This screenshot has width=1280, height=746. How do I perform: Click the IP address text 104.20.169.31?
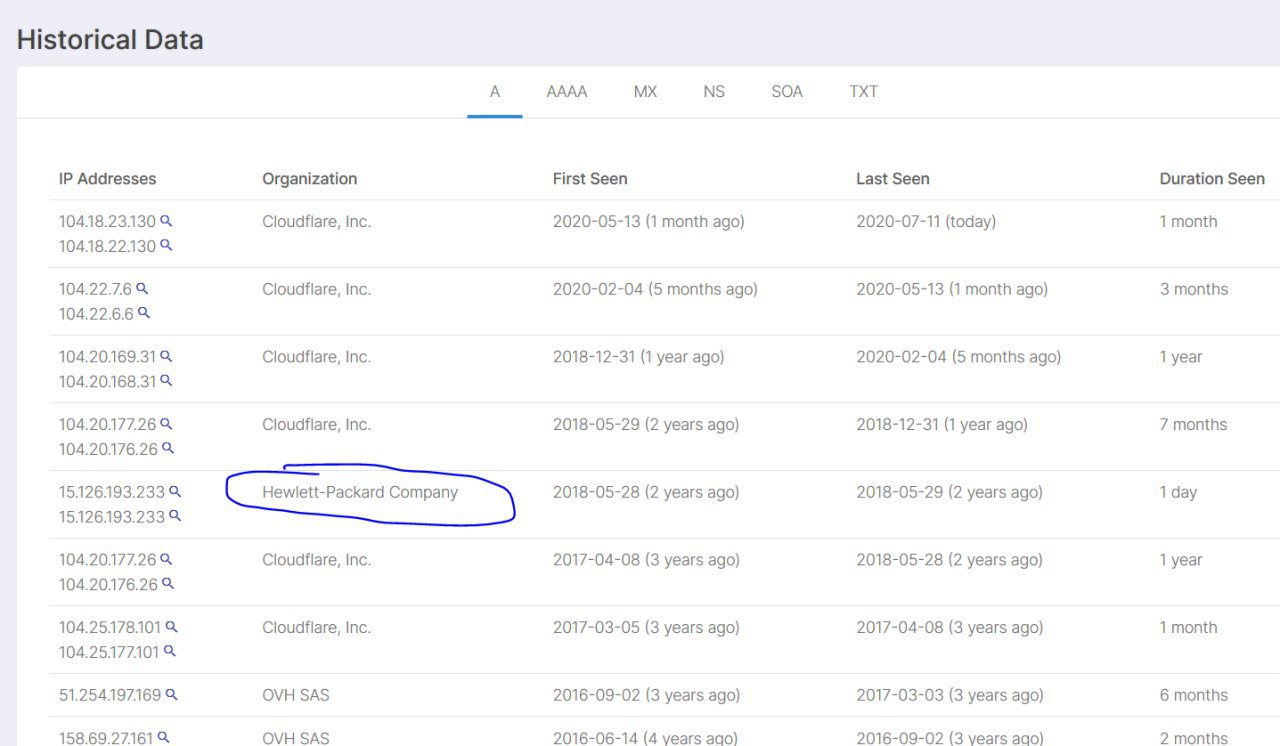(108, 357)
